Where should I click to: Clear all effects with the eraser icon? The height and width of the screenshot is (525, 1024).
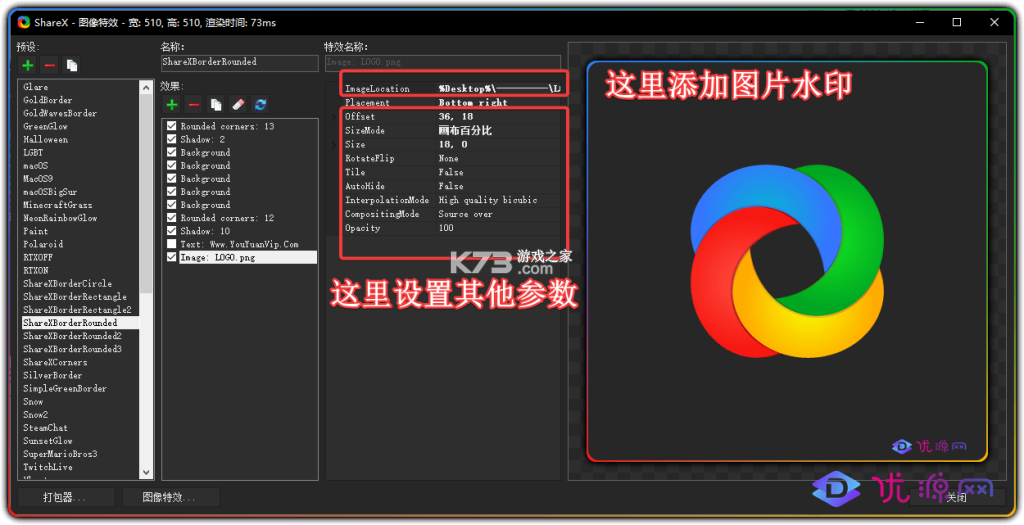(238, 104)
